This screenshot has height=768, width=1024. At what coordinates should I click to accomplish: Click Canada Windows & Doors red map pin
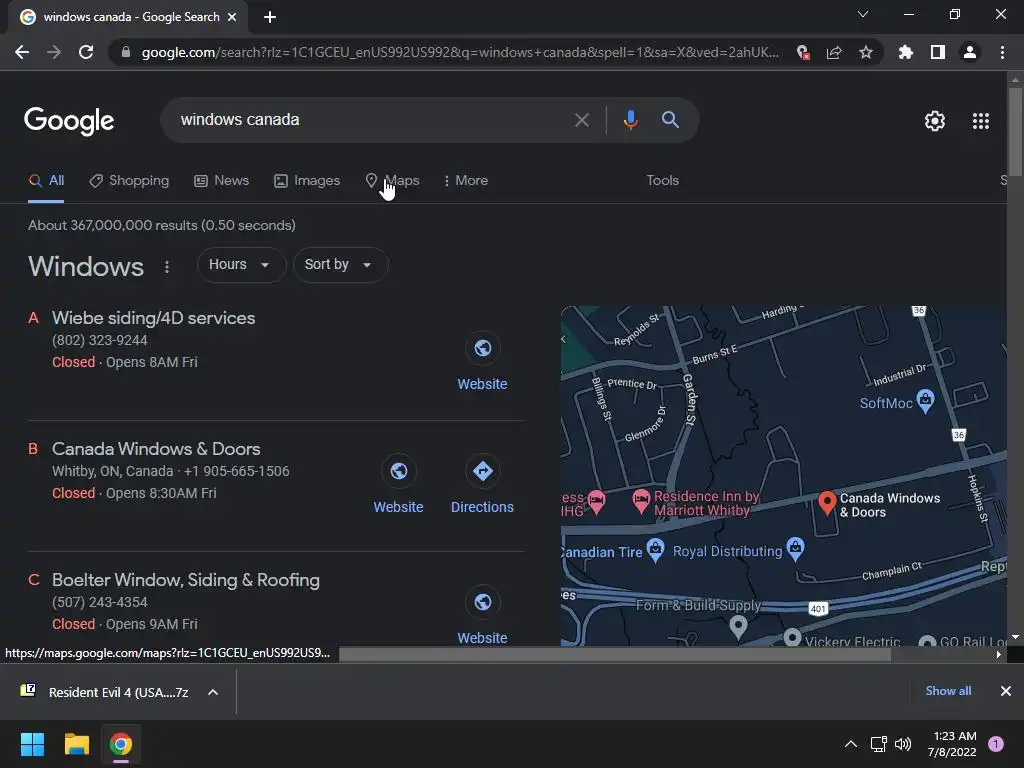tap(827, 504)
